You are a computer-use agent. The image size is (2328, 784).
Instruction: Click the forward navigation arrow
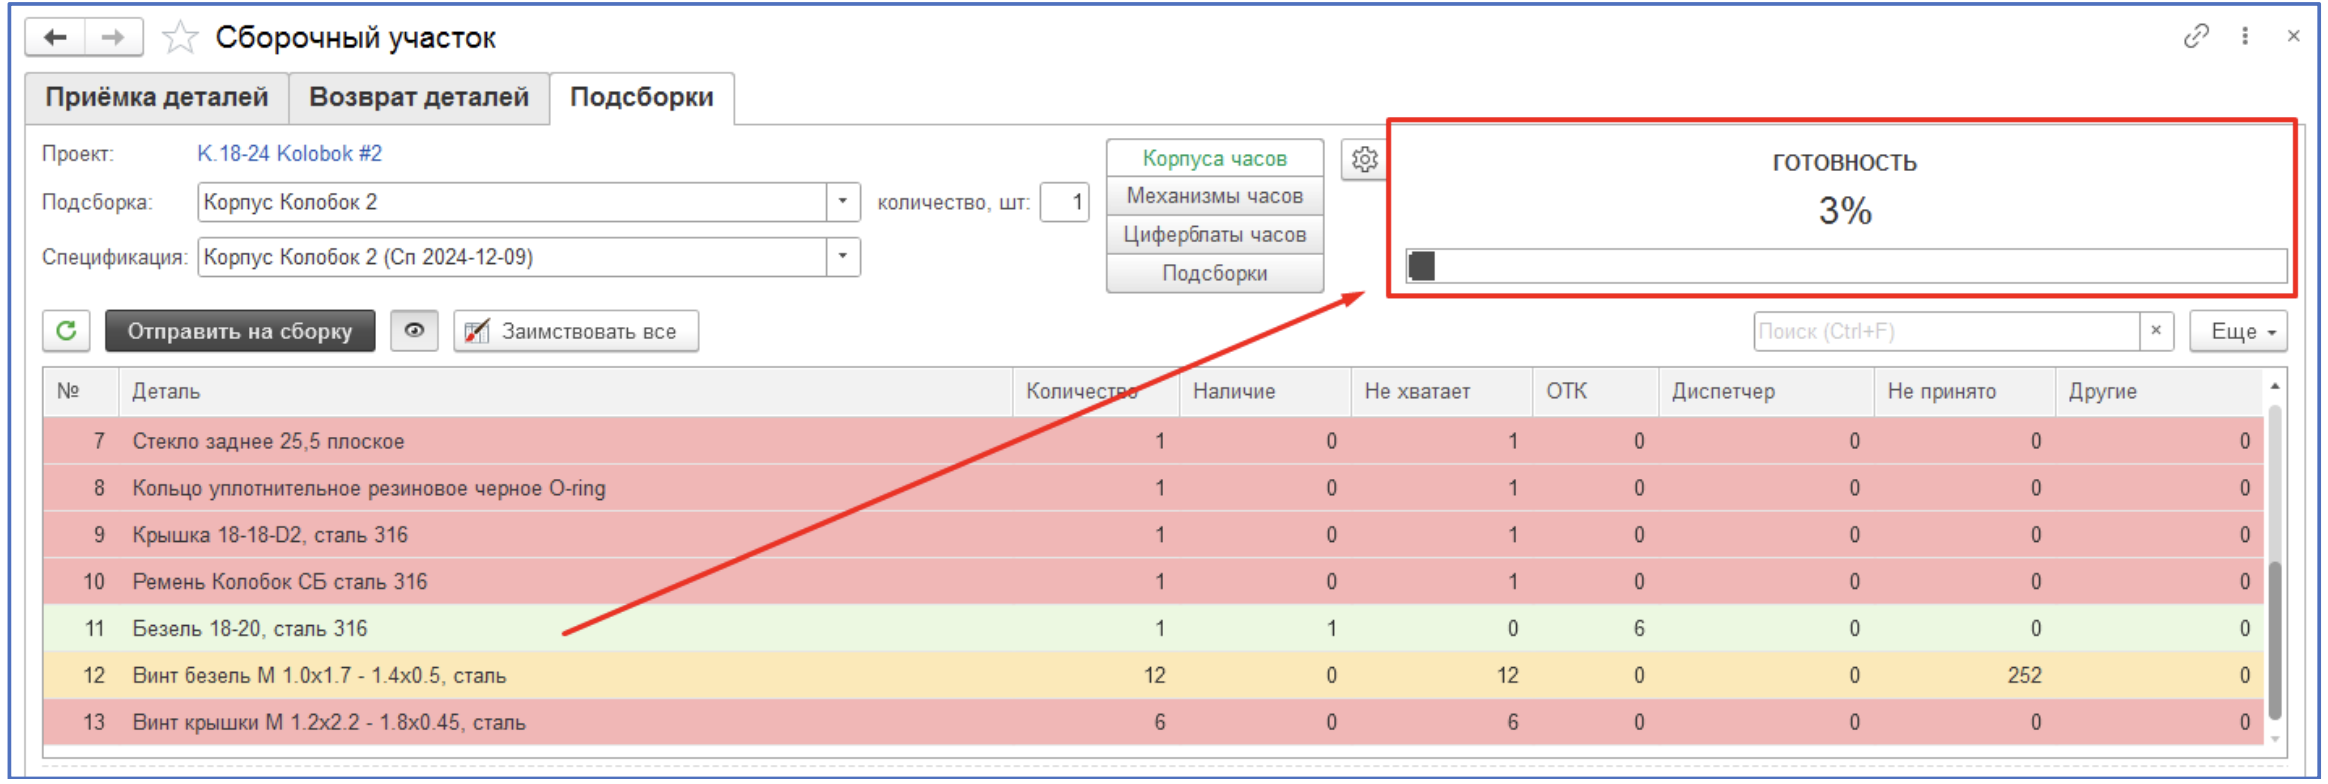[114, 38]
